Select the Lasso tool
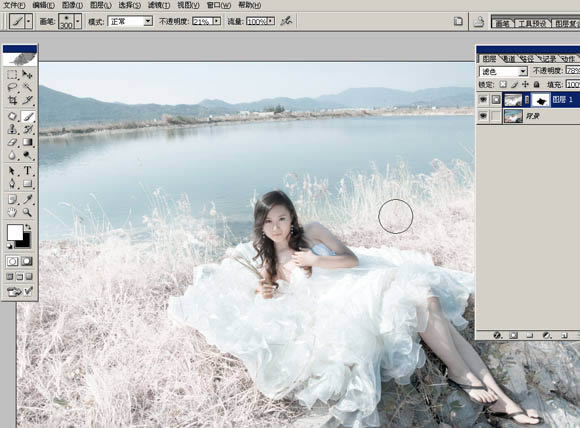 coord(12,88)
